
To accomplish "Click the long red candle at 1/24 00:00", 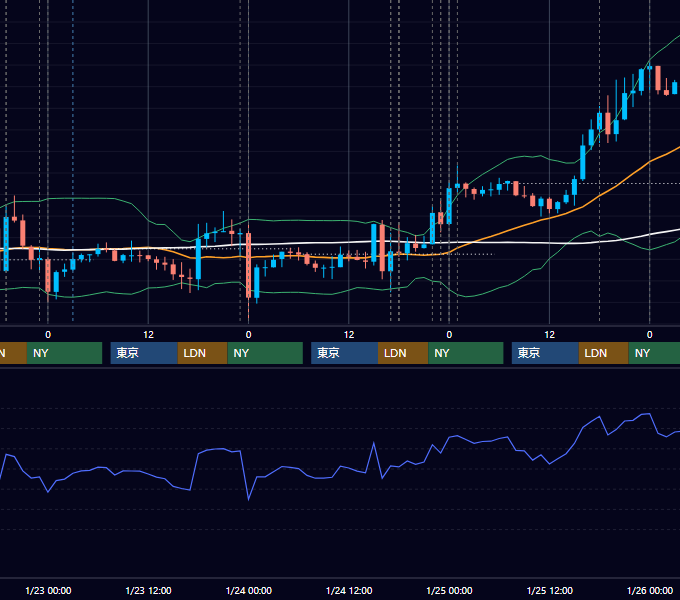I will tap(248, 265).
